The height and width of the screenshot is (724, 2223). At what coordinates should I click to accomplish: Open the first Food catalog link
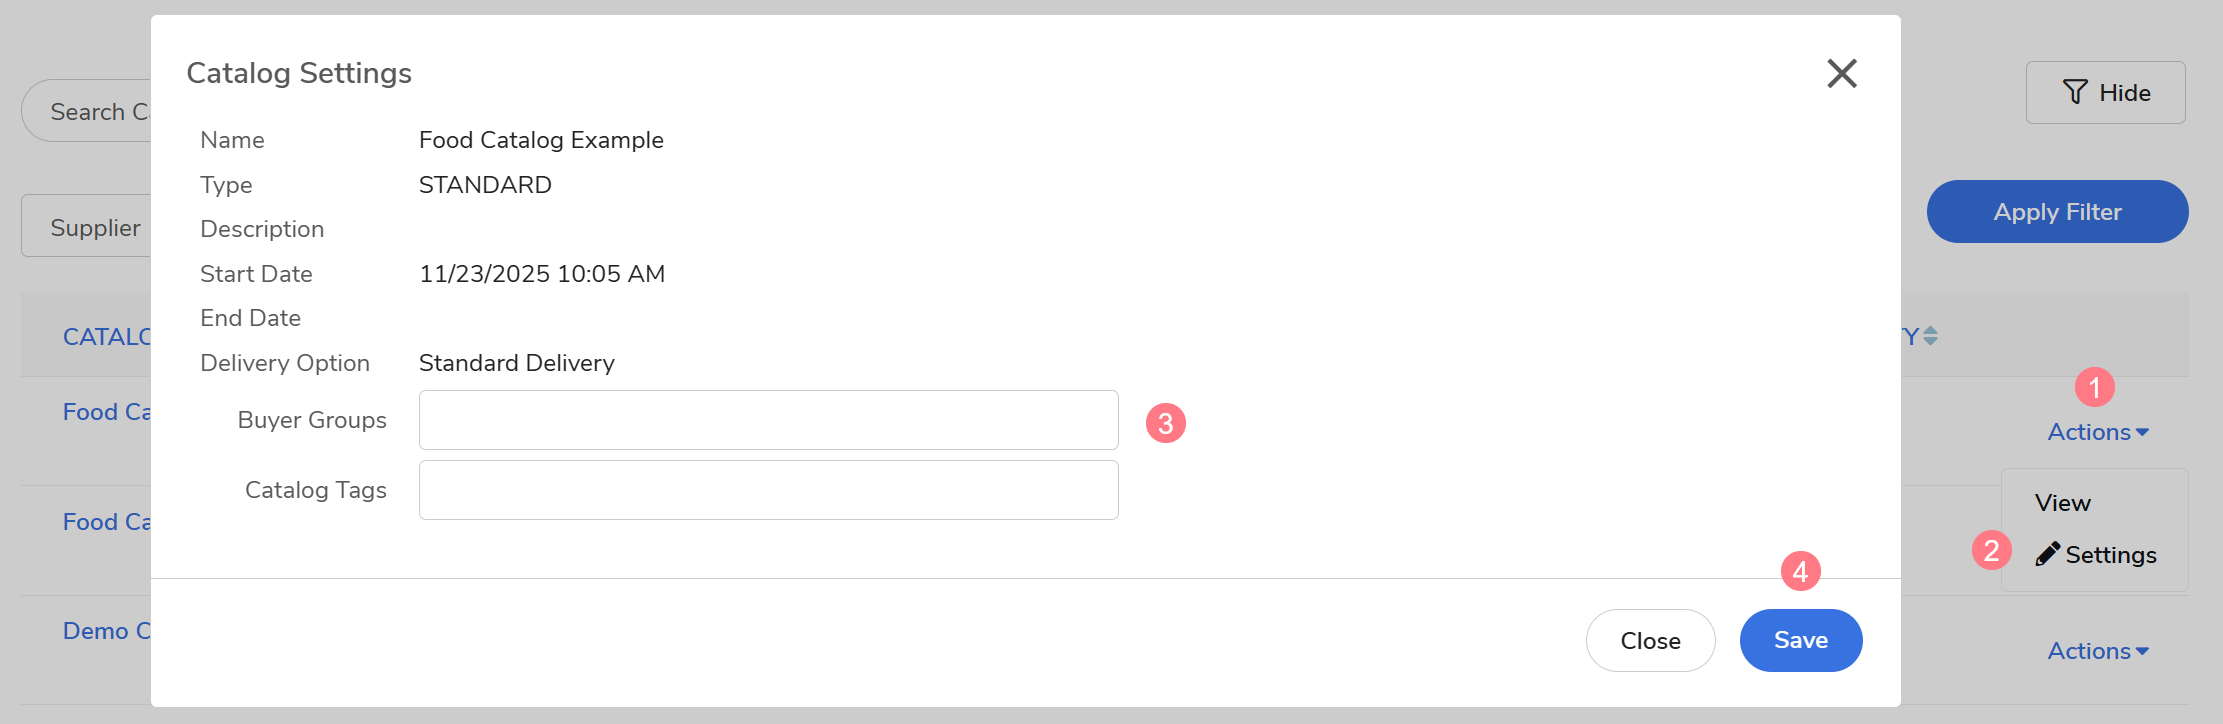pyautogui.click(x=106, y=412)
